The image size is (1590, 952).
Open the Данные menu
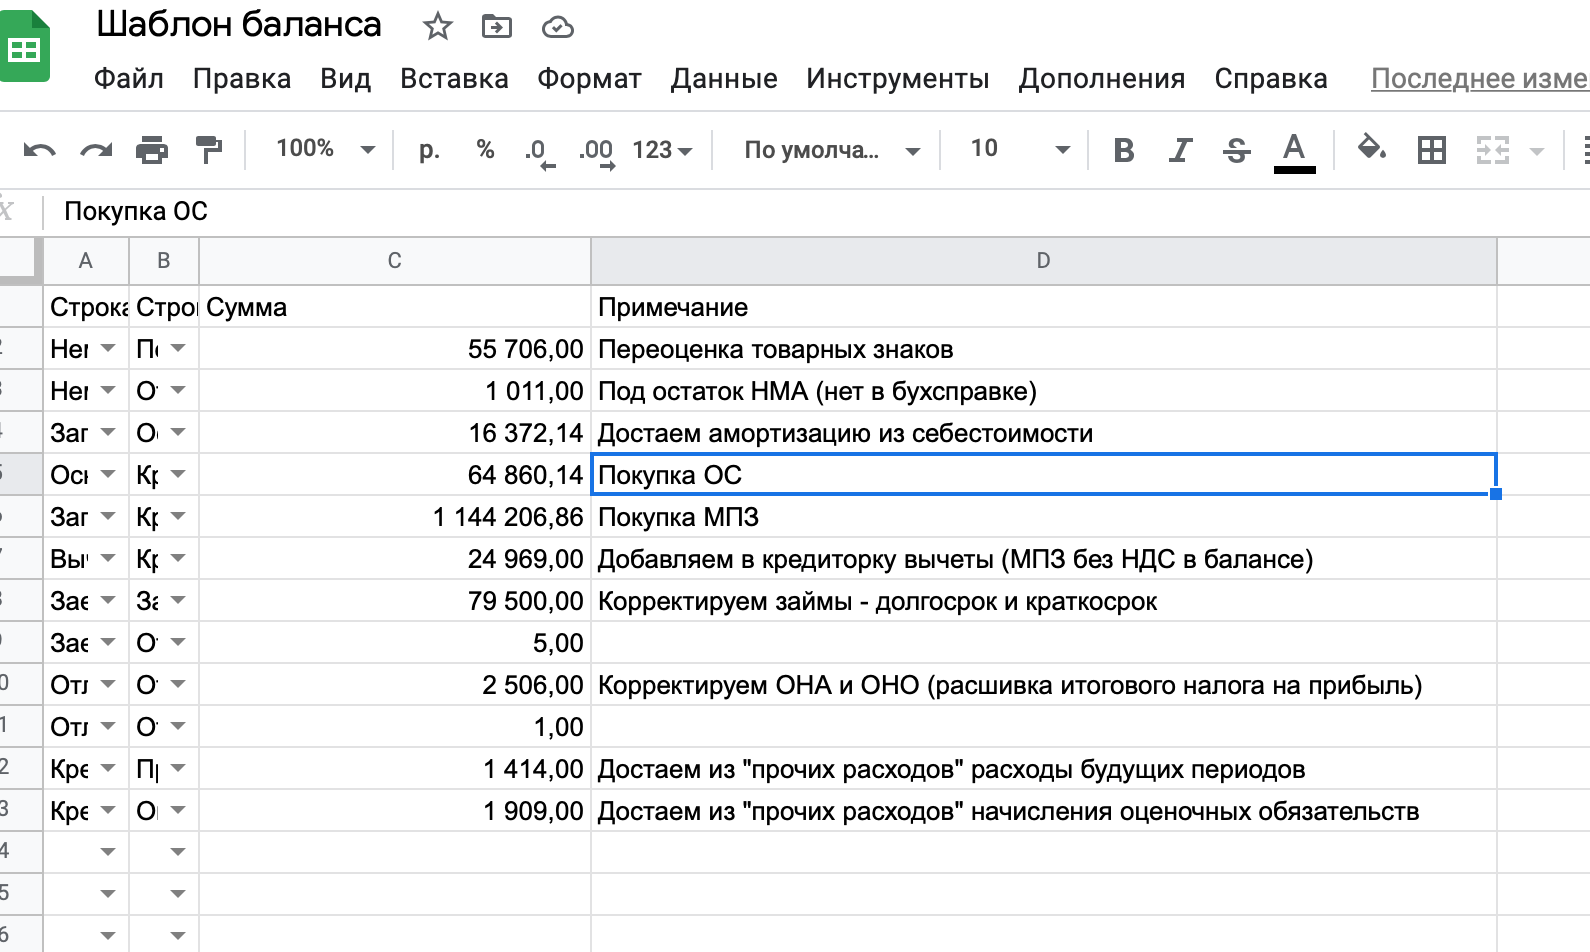(x=724, y=79)
